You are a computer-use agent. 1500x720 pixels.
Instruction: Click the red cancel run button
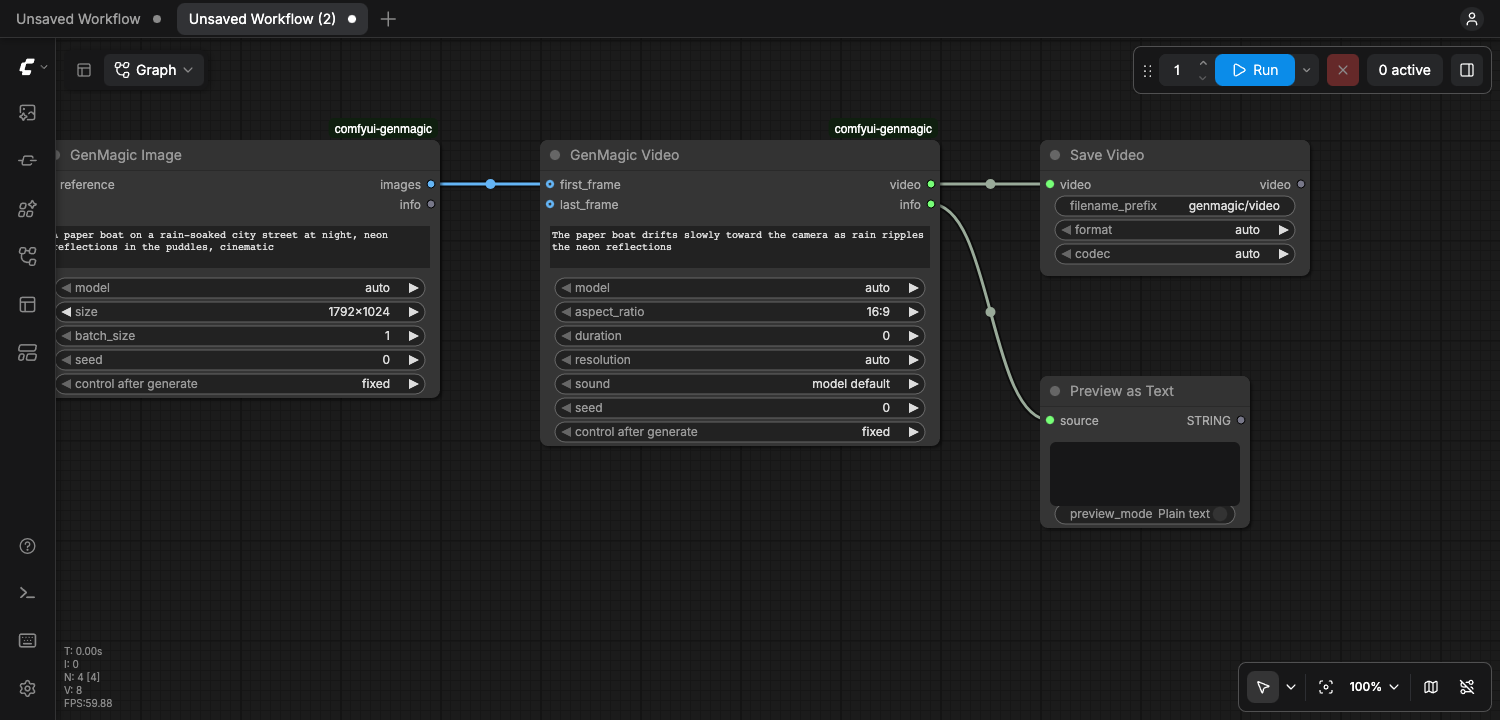(1343, 70)
